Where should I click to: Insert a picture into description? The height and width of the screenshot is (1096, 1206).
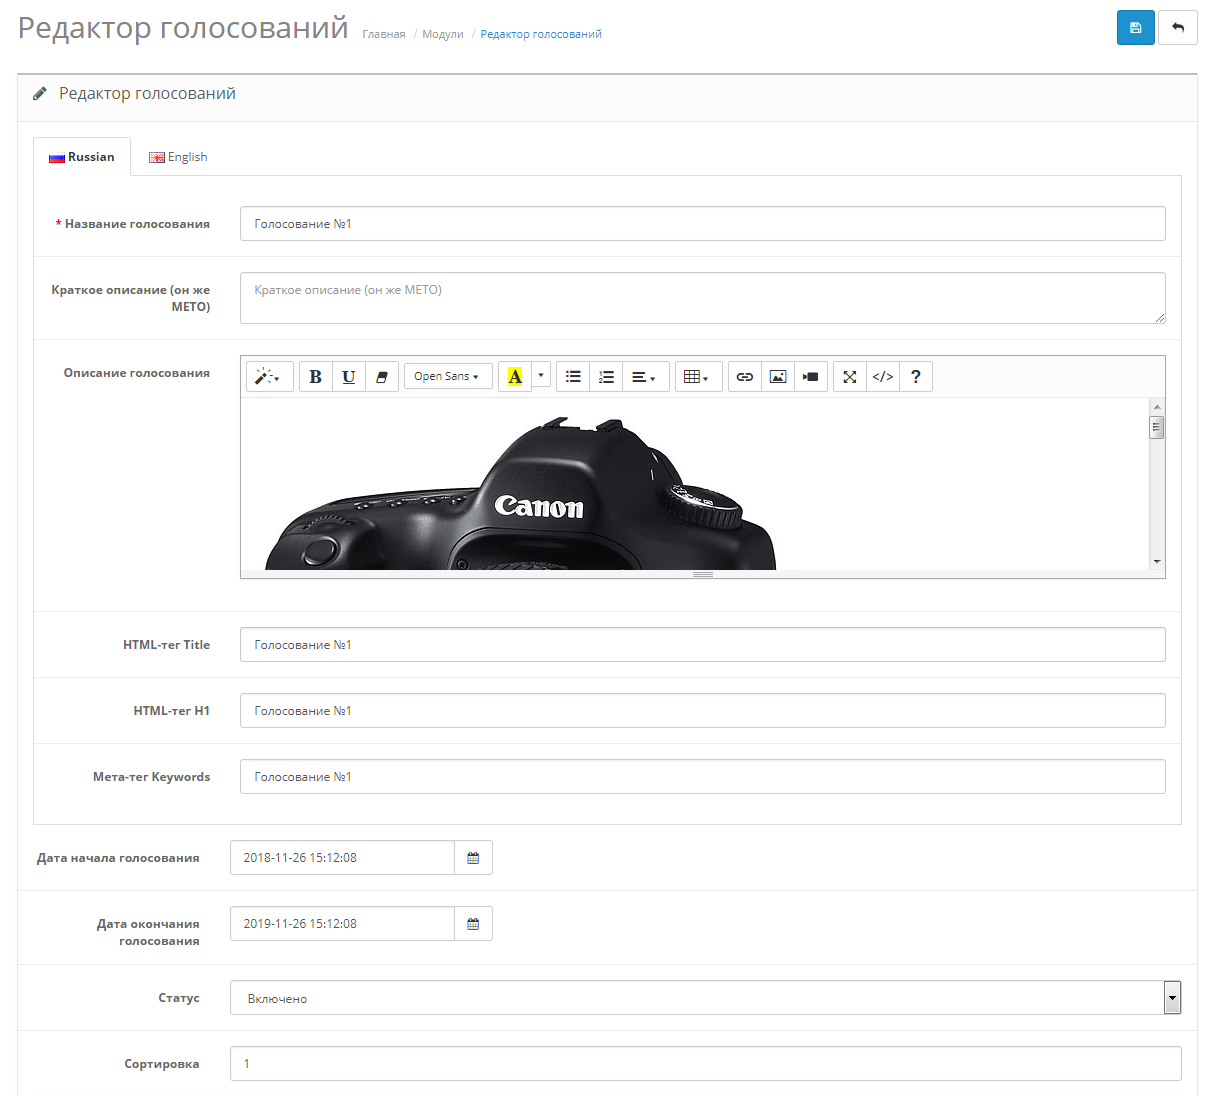tap(777, 377)
